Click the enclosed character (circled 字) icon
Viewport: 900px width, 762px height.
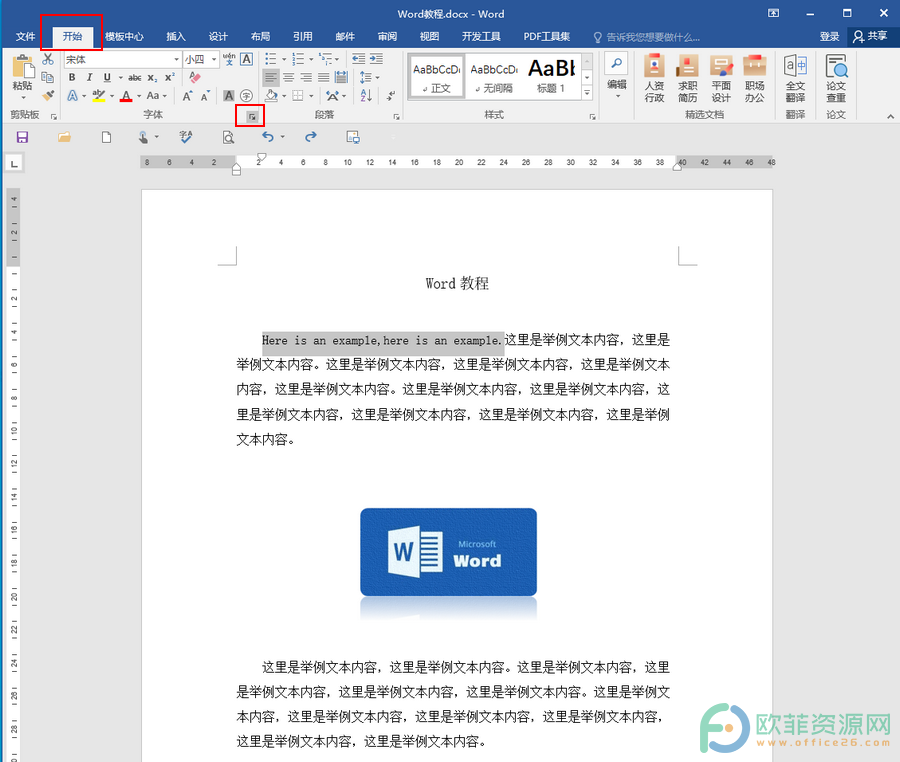[246, 96]
